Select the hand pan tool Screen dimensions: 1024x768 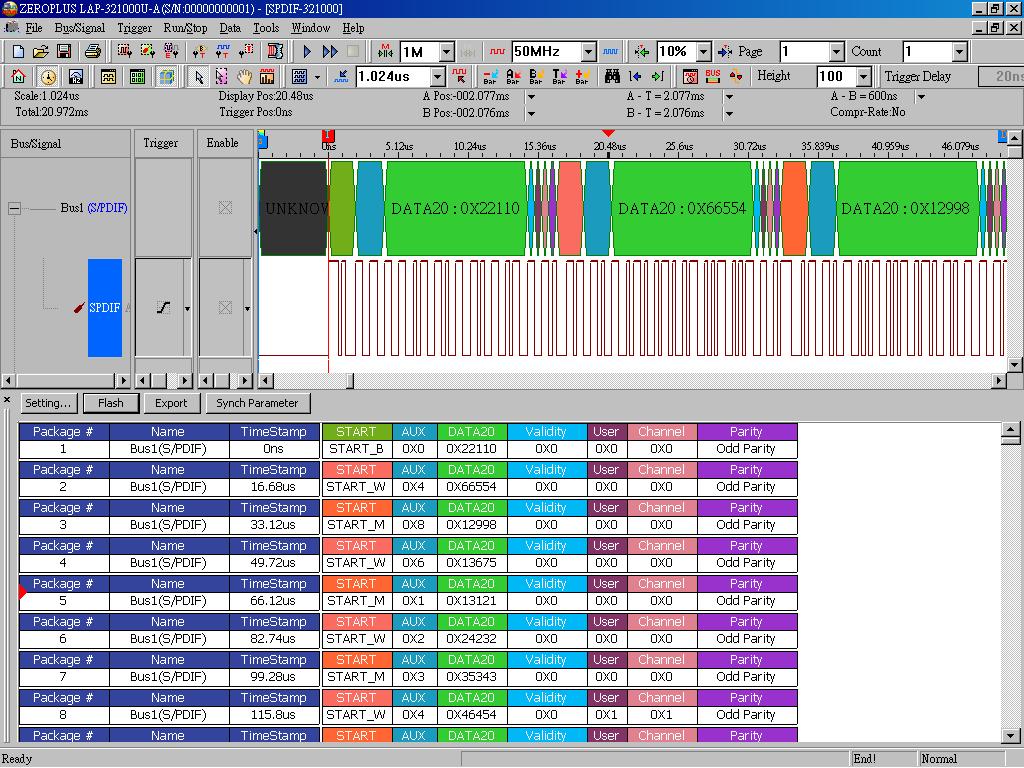click(244, 76)
